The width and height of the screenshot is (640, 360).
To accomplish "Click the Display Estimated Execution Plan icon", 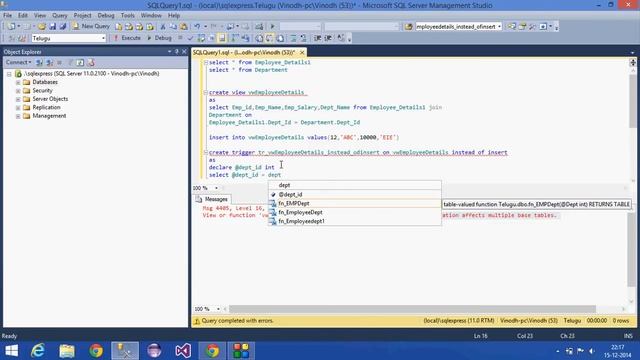I will (x=201, y=38).
